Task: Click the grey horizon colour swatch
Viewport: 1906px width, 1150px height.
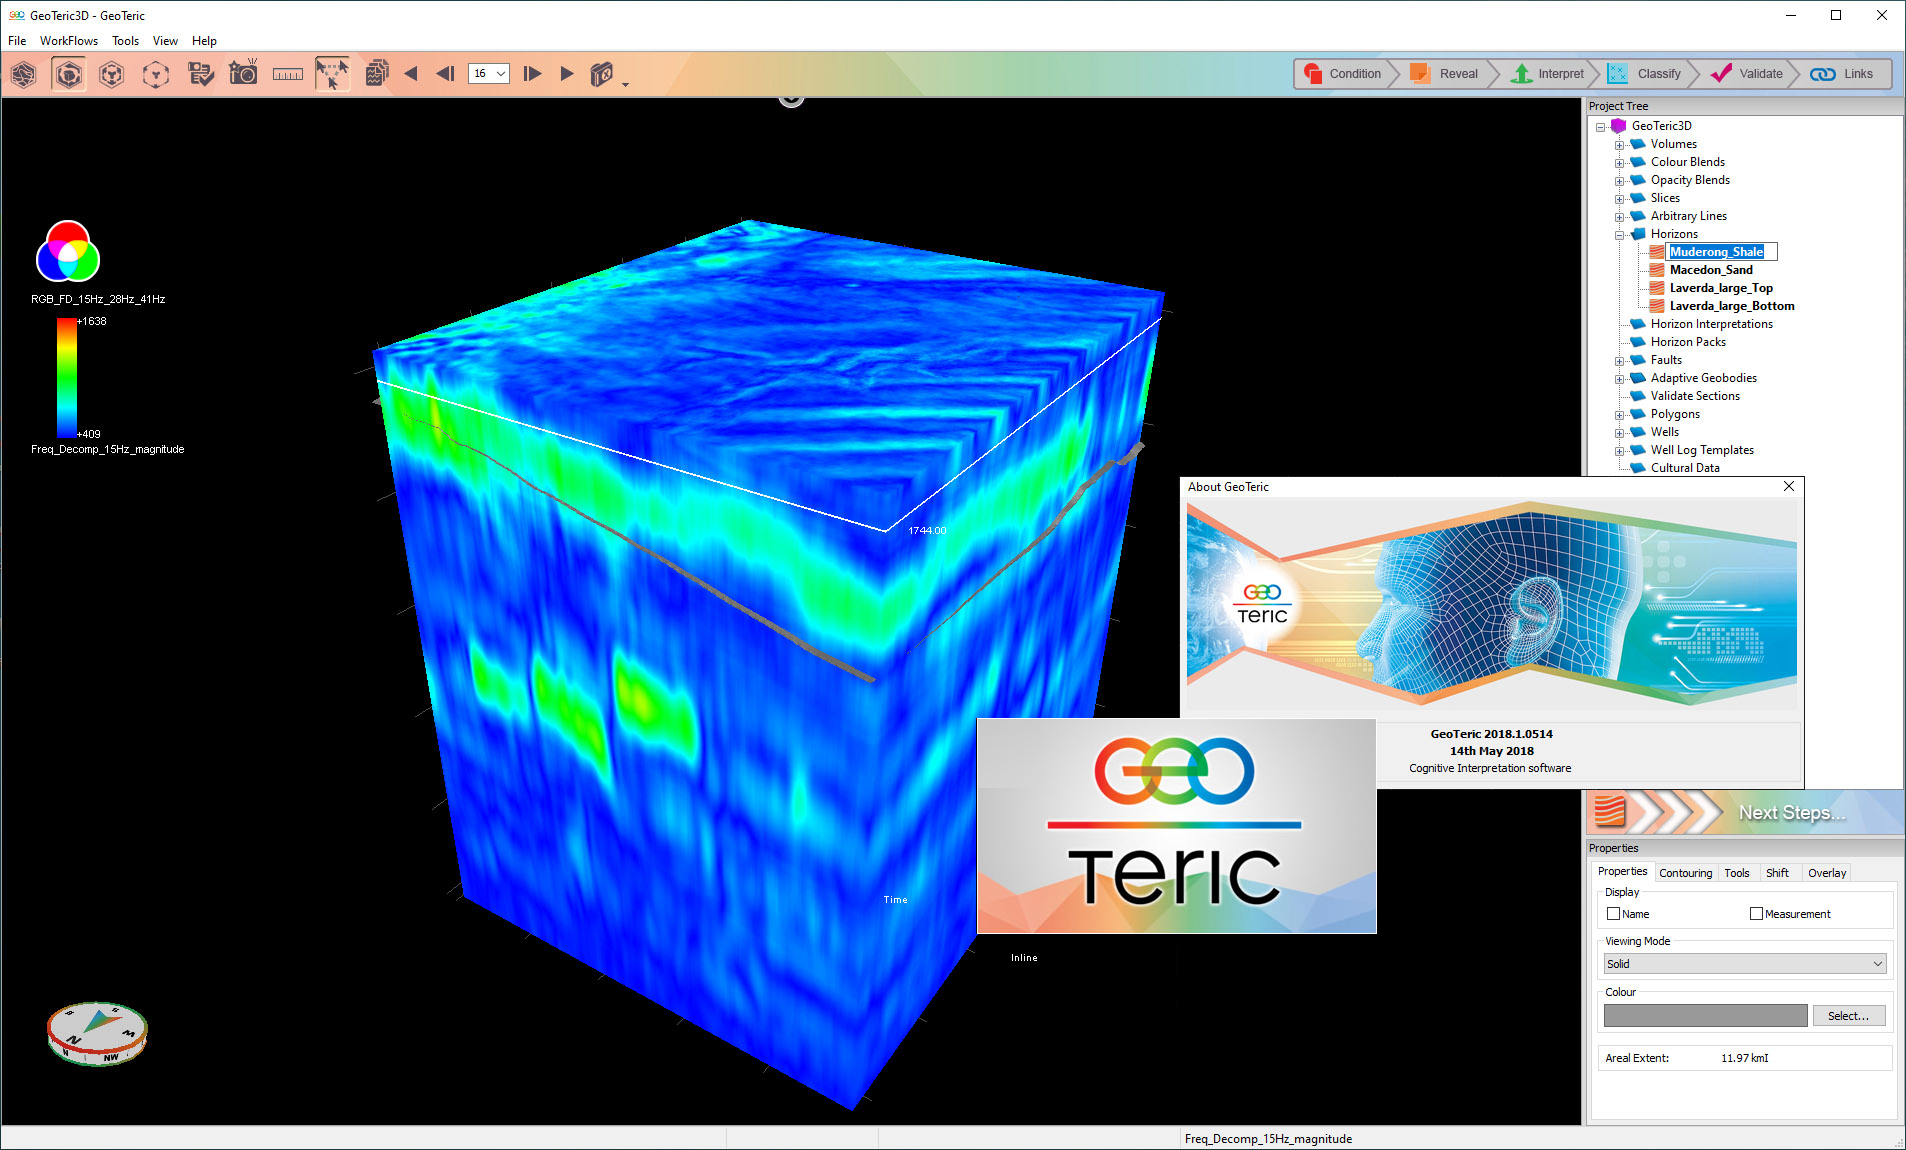Action: tap(1705, 1016)
